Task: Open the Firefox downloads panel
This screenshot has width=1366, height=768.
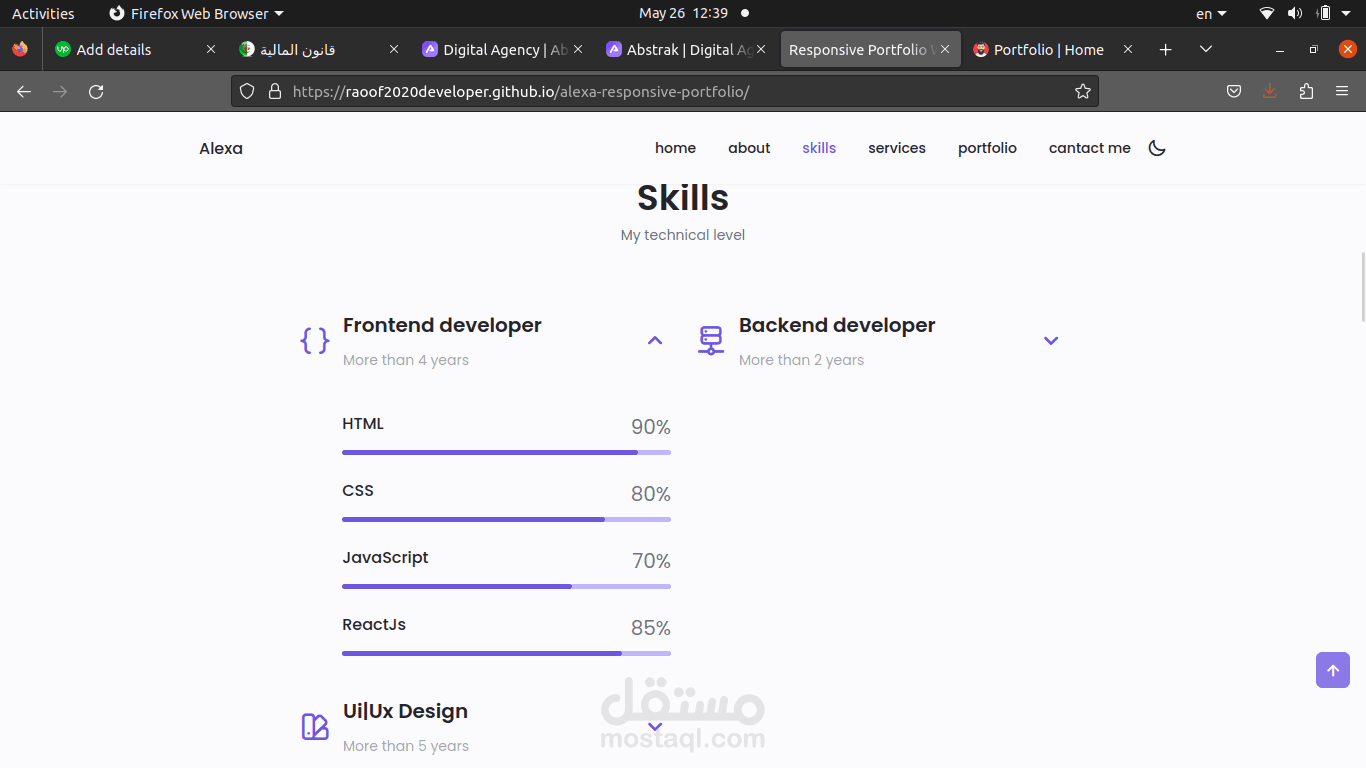Action: pos(1270,92)
